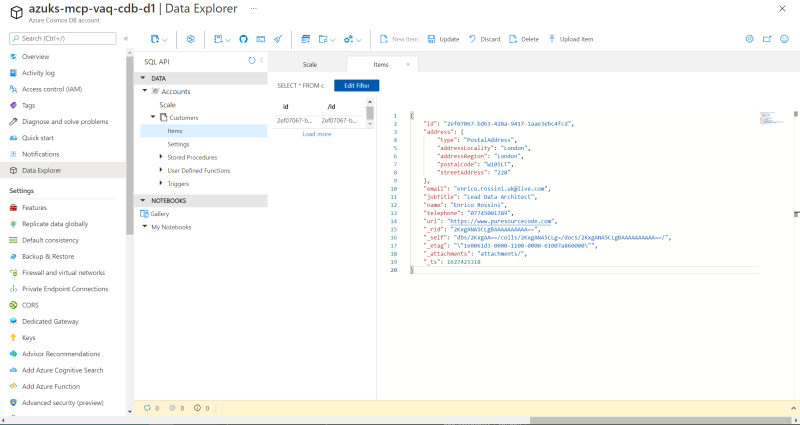This screenshot has height=425, width=800.
Task: Refresh the SQL API tree
Action: click(x=252, y=60)
